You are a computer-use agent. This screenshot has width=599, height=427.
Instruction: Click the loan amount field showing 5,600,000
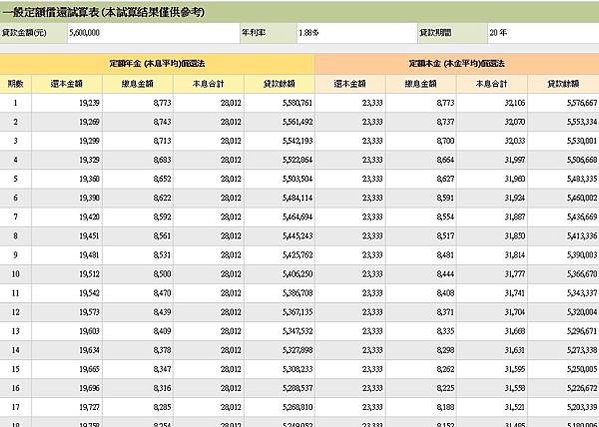coord(154,33)
